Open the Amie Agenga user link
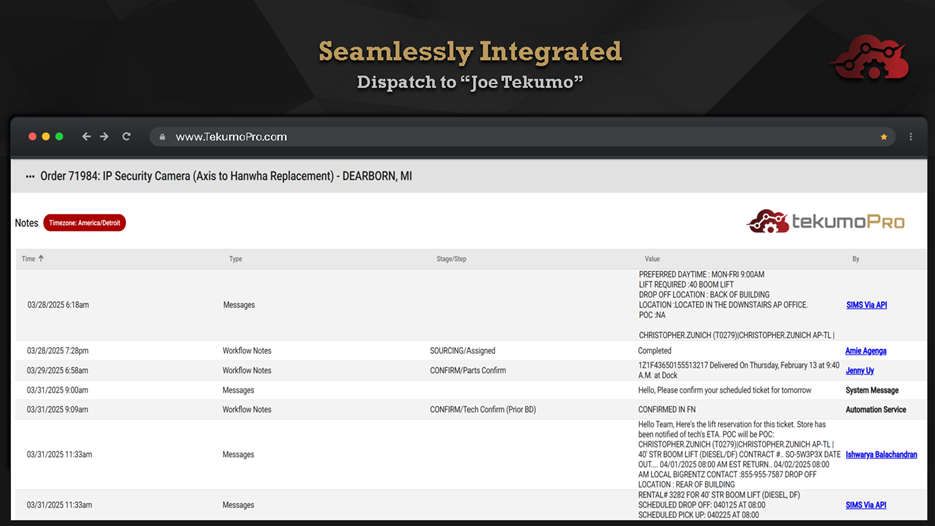Screen dimensions: 935x526 pos(865,351)
